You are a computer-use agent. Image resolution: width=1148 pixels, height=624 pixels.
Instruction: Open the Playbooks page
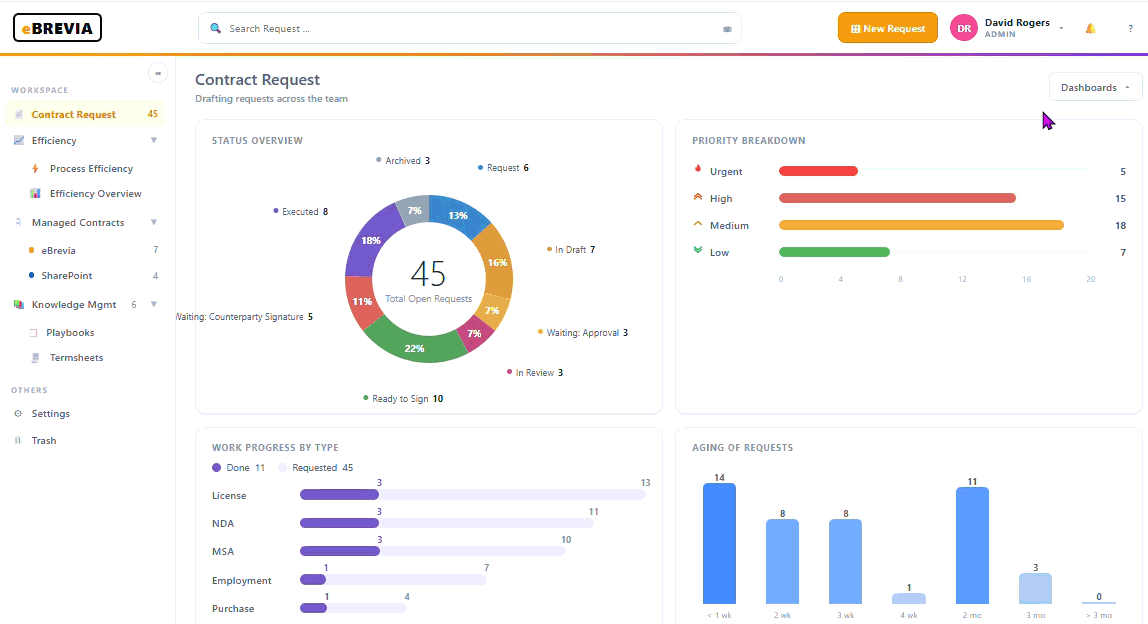[x=70, y=333]
